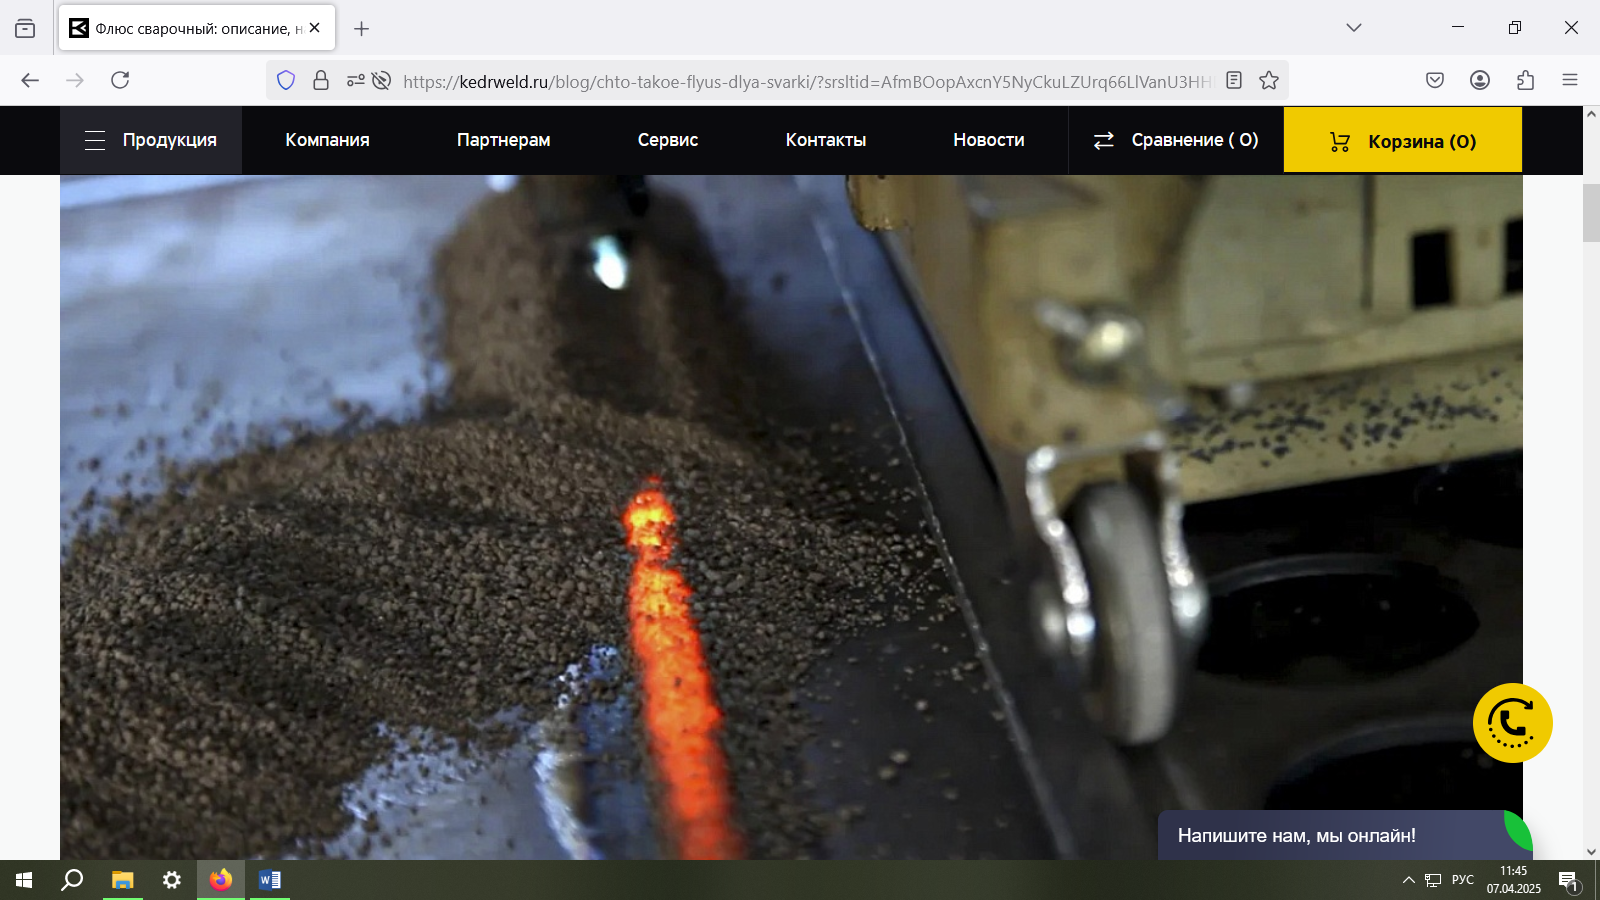
Task: Click the page vertical scrollbar thumb
Action: (x=1591, y=212)
